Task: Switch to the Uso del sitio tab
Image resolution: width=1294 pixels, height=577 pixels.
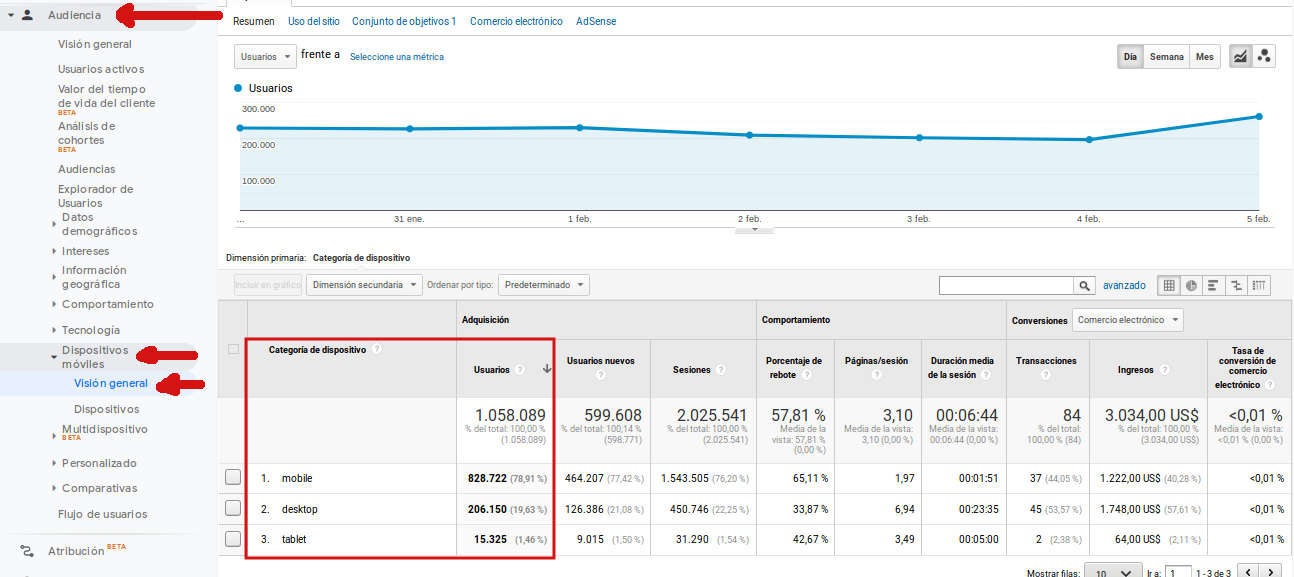Action: pyautogui.click(x=313, y=21)
